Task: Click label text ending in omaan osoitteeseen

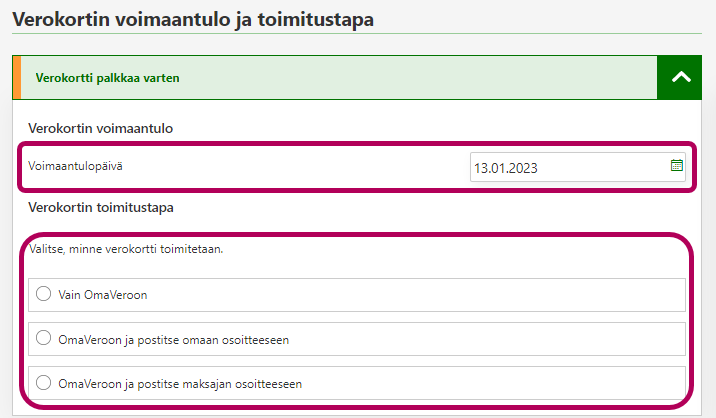Action: [173, 339]
